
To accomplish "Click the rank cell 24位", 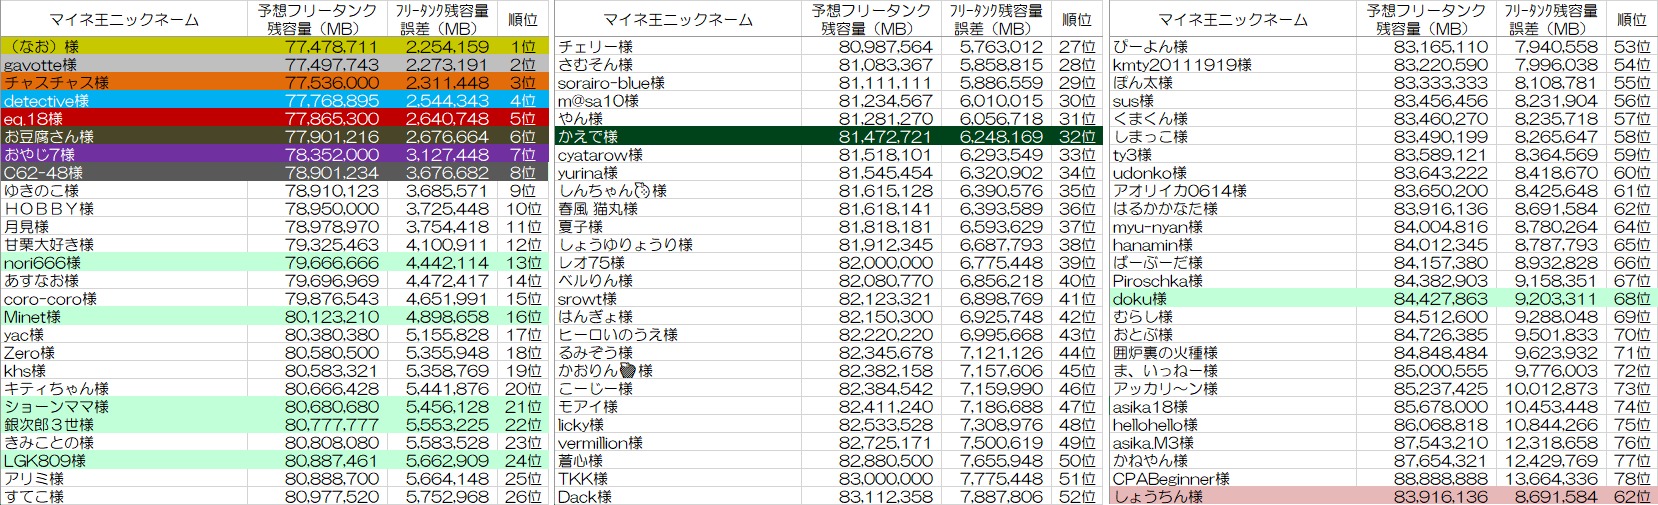I will click(522, 461).
